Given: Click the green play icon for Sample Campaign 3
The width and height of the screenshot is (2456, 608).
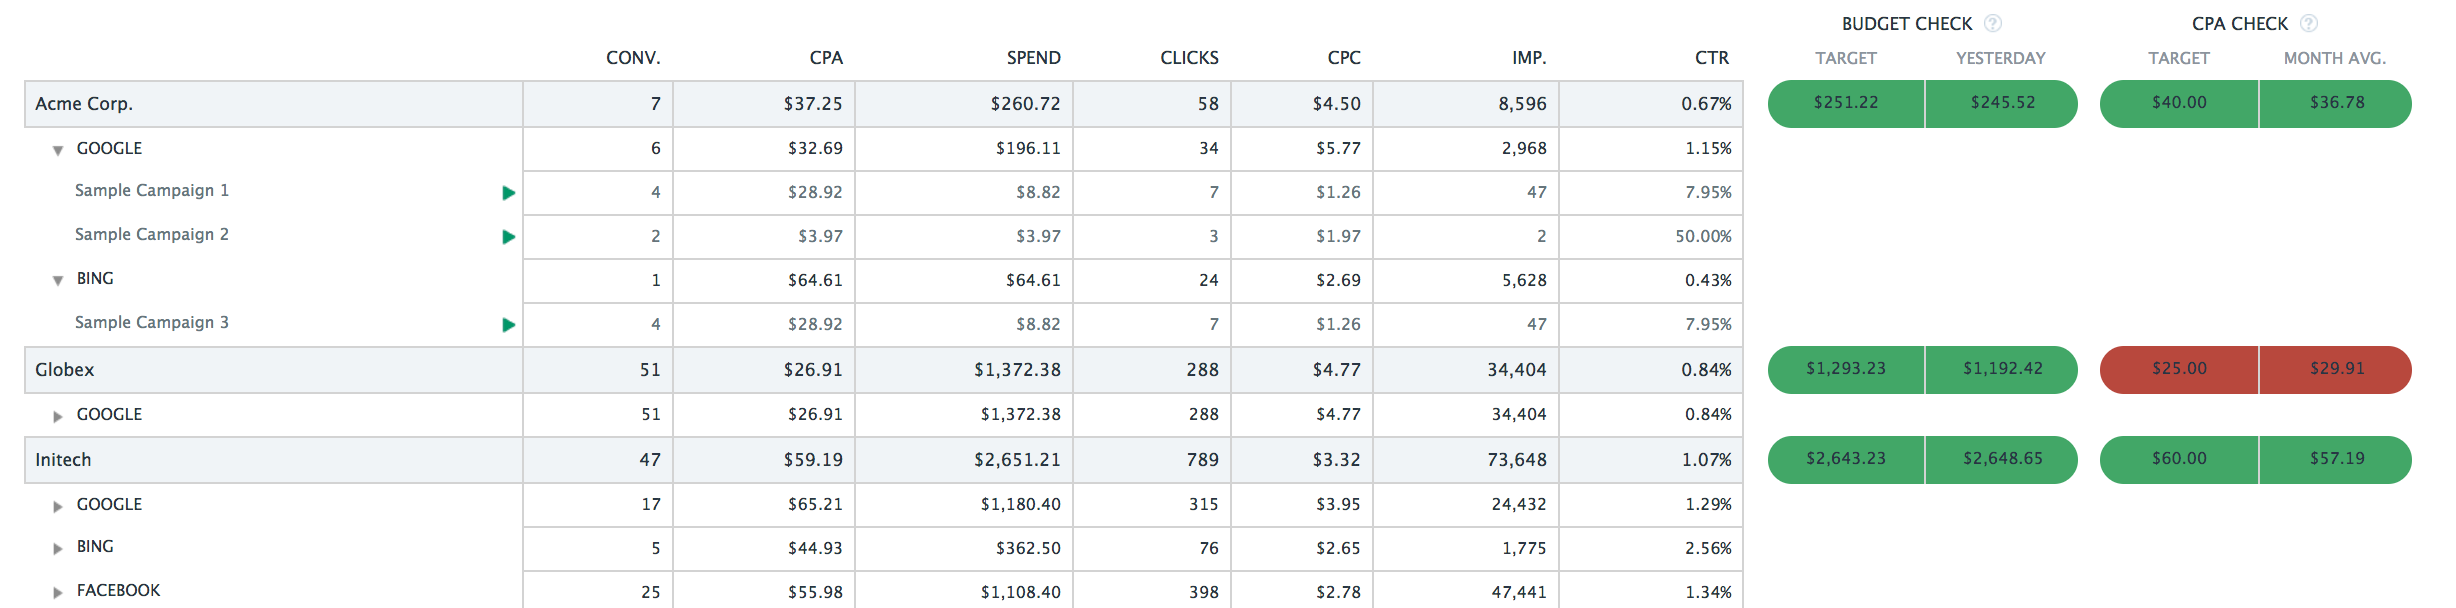Looking at the screenshot, I should pyautogui.click(x=508, y=324).
